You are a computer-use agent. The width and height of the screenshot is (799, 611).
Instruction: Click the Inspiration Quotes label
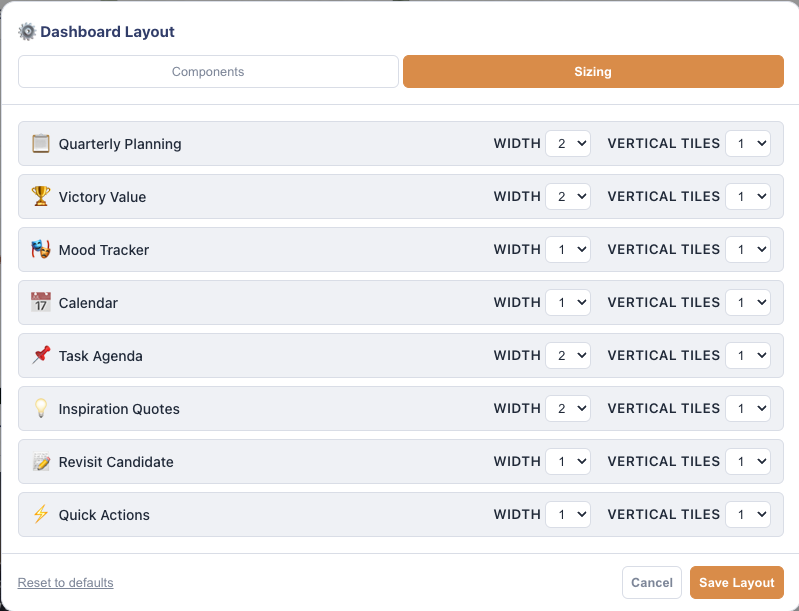click(119, 409)
